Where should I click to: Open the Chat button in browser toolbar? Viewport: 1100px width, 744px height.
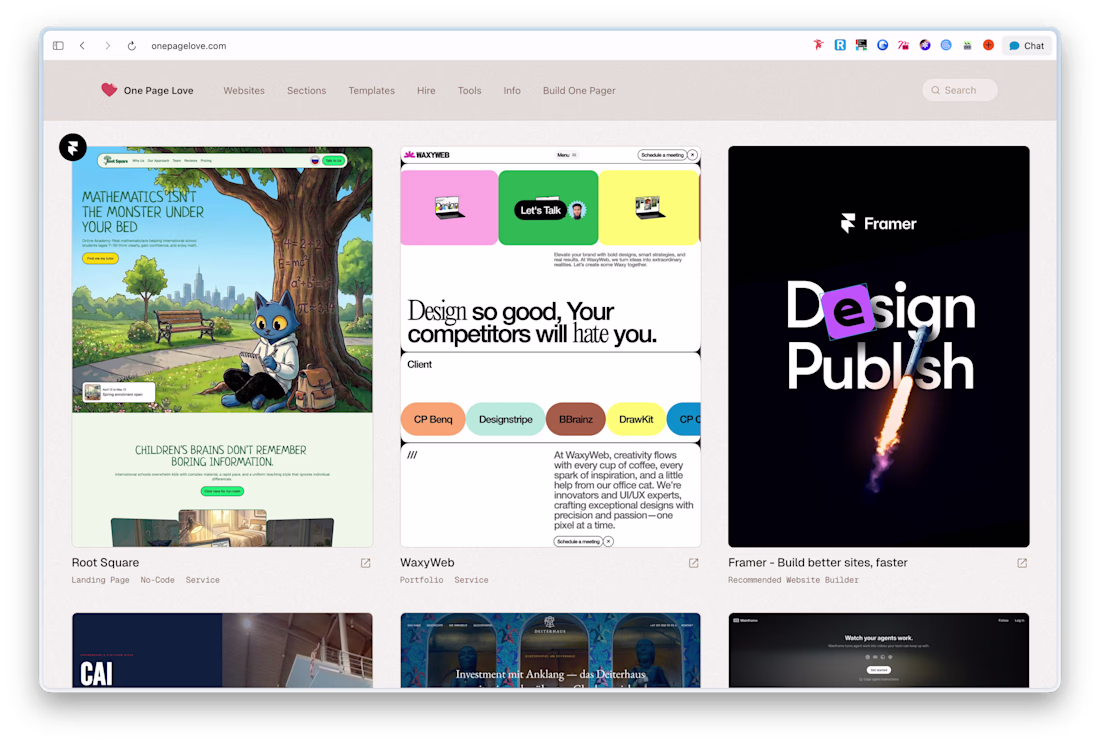[x=1026, y=46]
